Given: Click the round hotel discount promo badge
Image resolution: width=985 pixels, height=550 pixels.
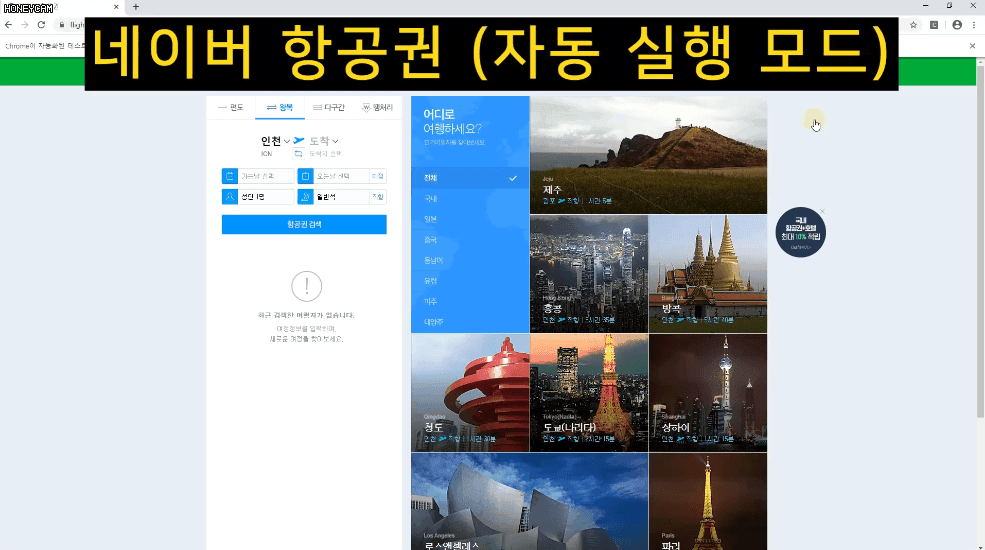Looking at the screenshot, I should coord(800,232).
